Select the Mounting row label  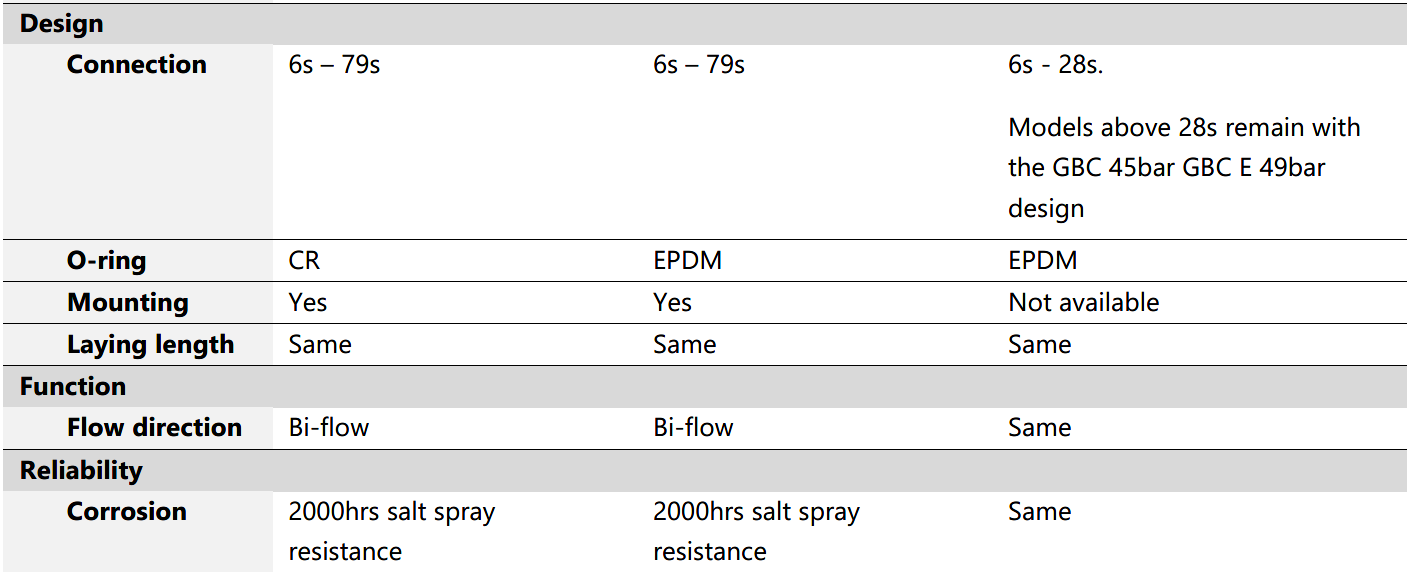pos(127,302)
